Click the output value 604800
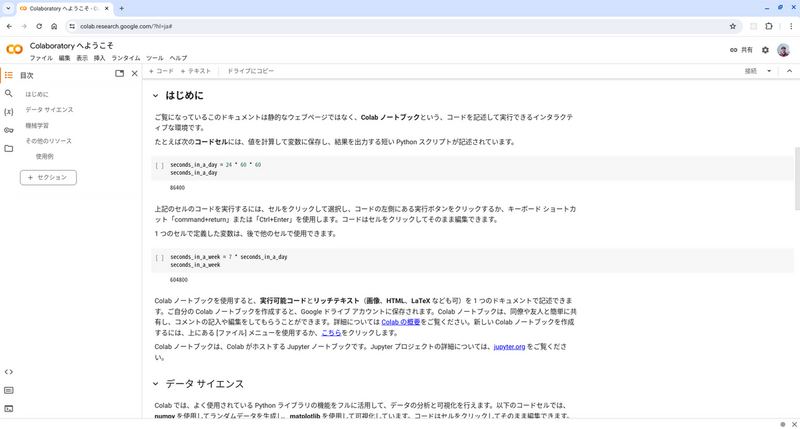800x429 pixels. point(179,280)
